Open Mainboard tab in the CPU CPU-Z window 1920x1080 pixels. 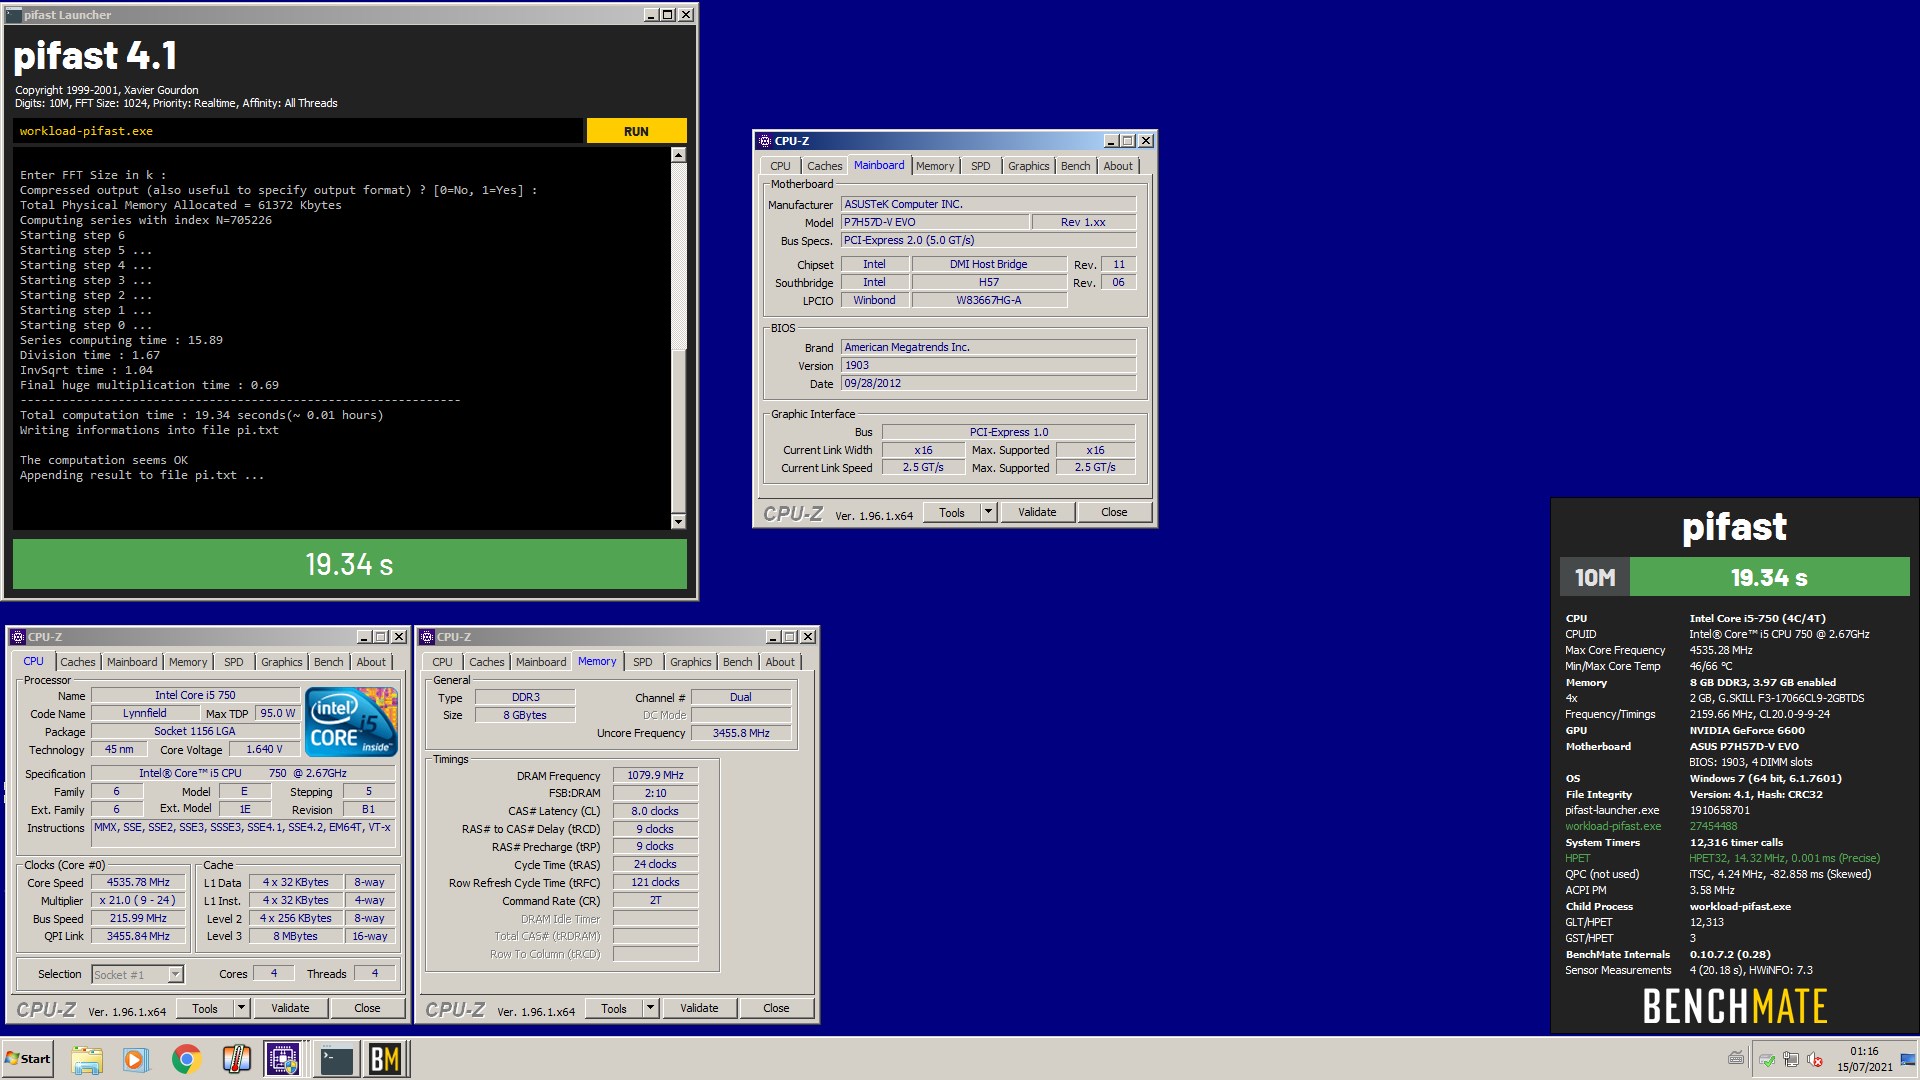click(x=132, y=662)
